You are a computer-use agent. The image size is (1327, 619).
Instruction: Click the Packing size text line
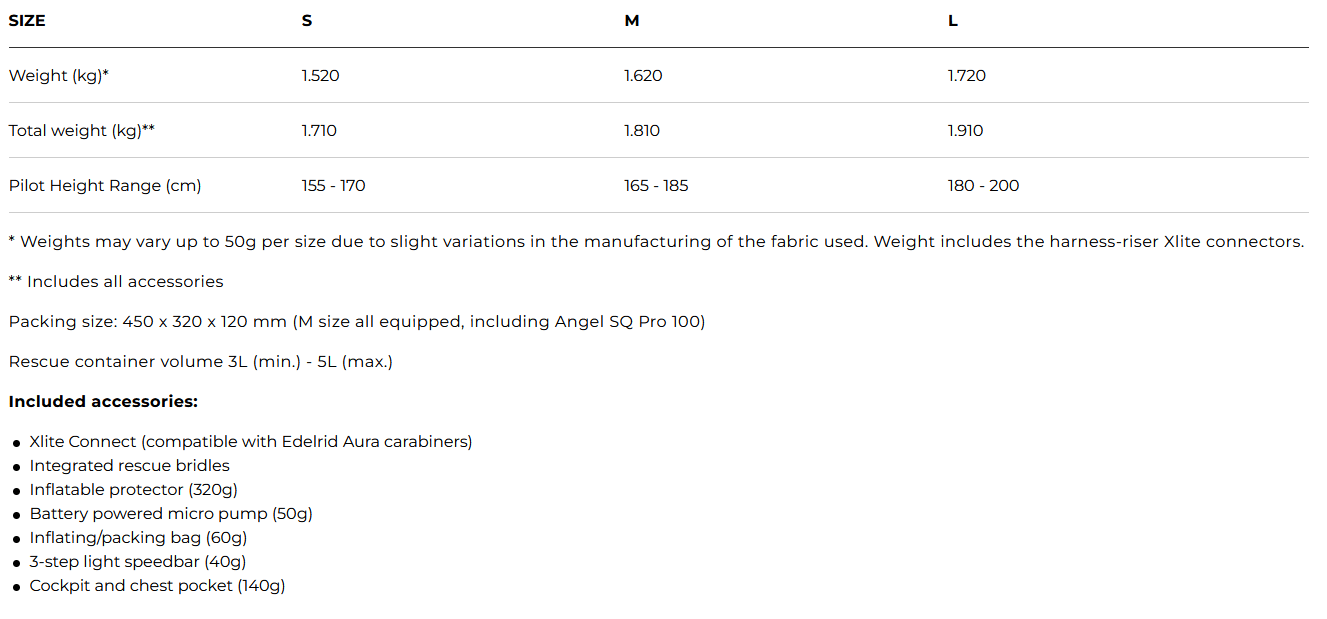[357, 321]
